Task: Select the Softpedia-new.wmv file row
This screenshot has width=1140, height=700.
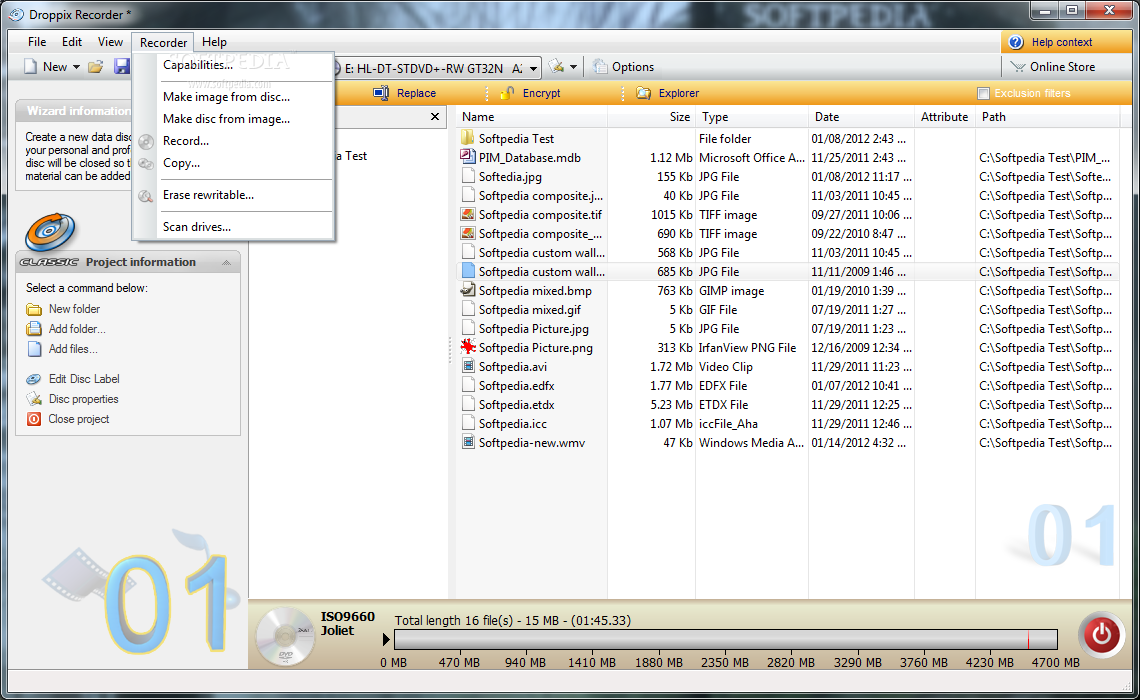Action: [x=787, y=443]
